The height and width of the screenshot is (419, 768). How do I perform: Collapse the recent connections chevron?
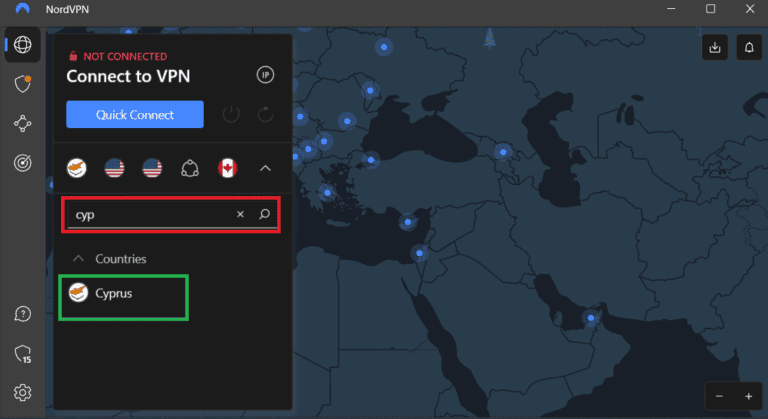pos(265,168)
